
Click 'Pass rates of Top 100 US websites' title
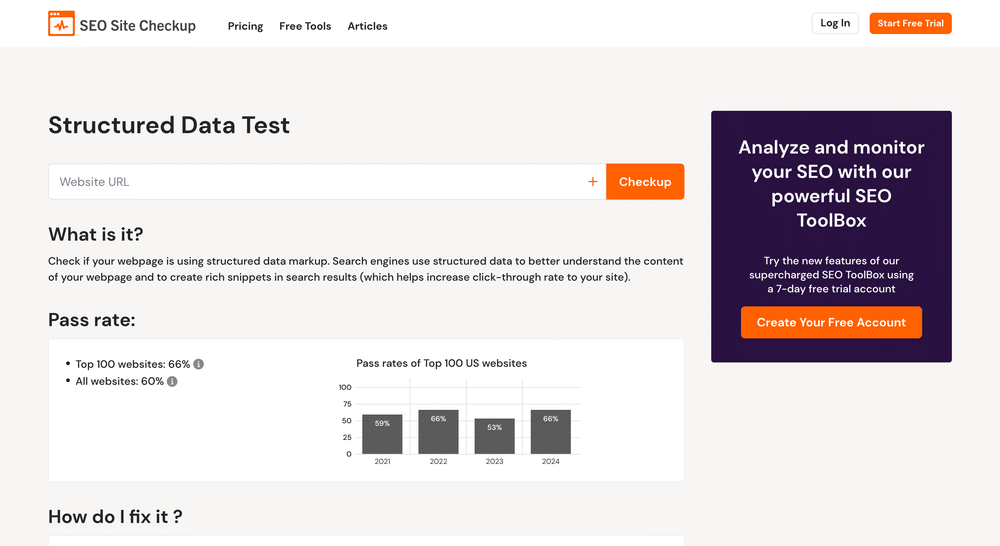pos(441,364)
